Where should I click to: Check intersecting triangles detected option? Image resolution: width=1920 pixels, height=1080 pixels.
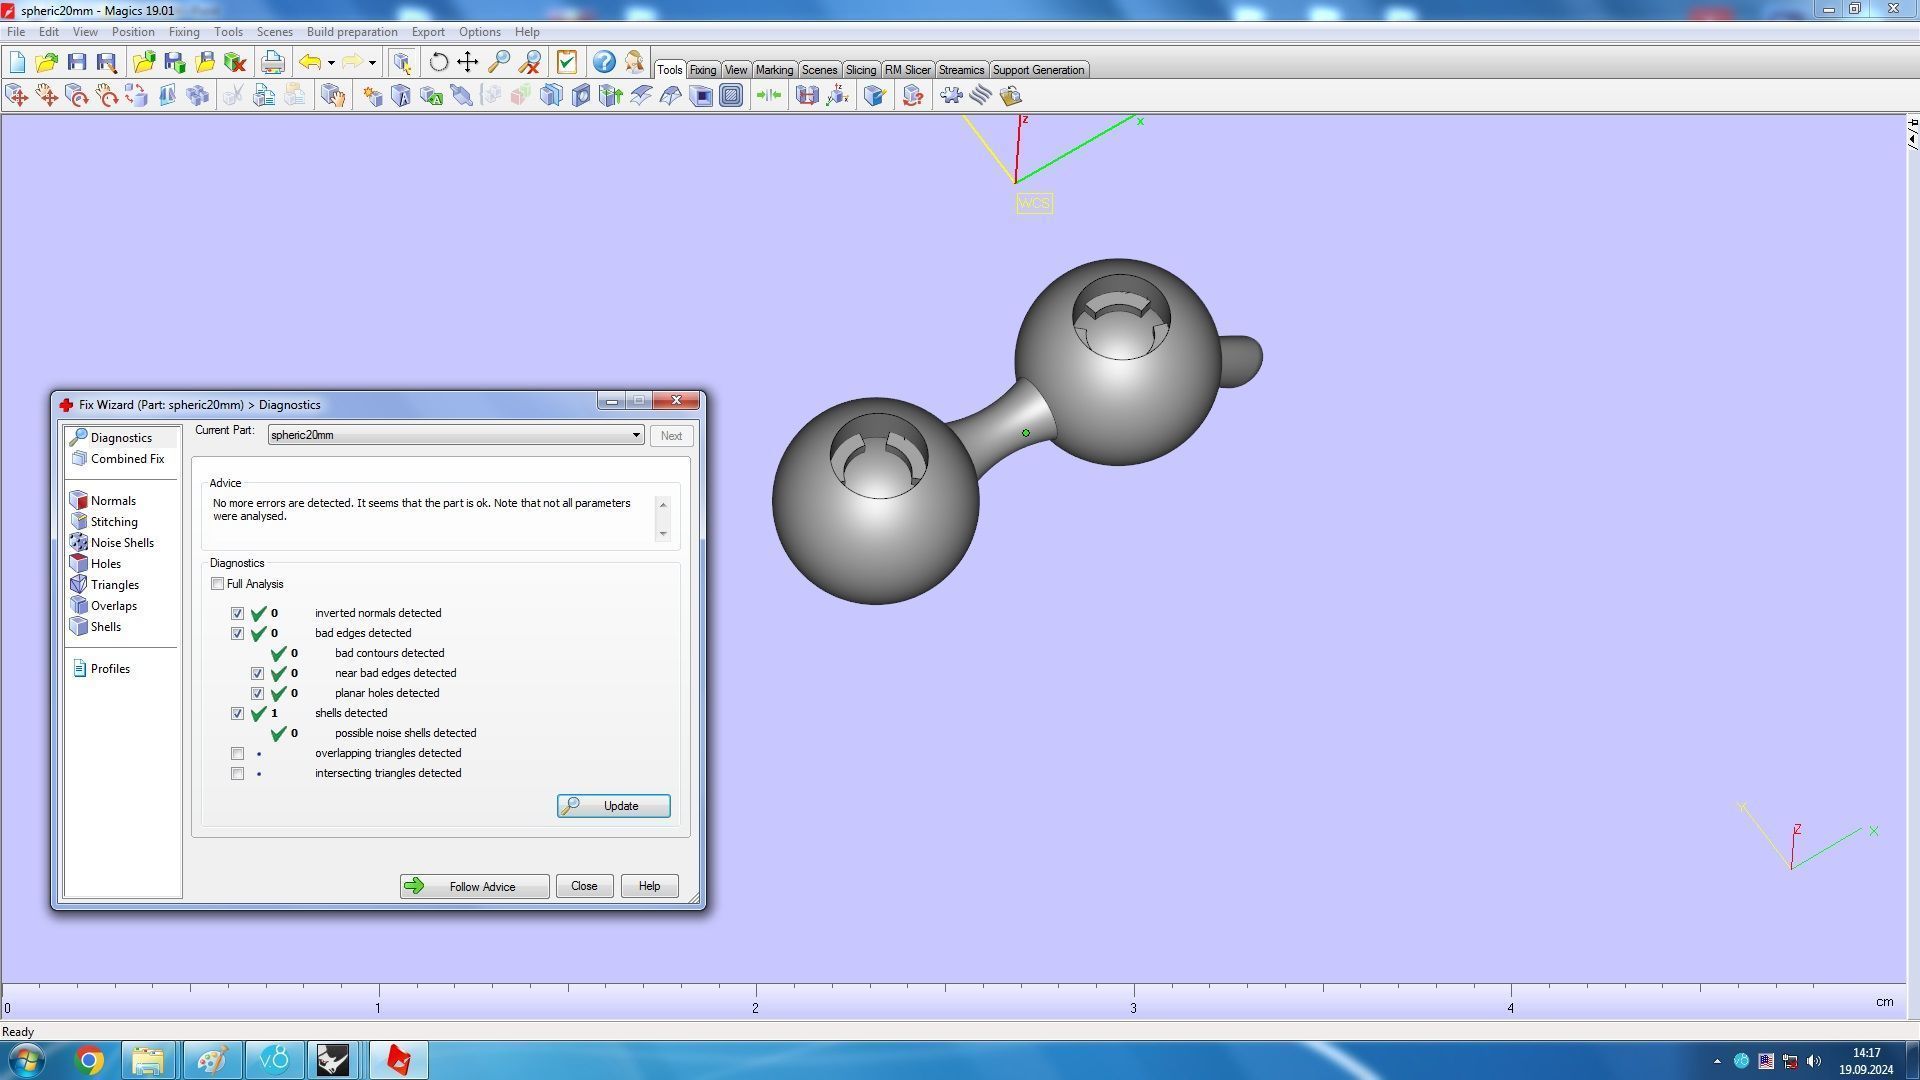(x=237, y=774)
